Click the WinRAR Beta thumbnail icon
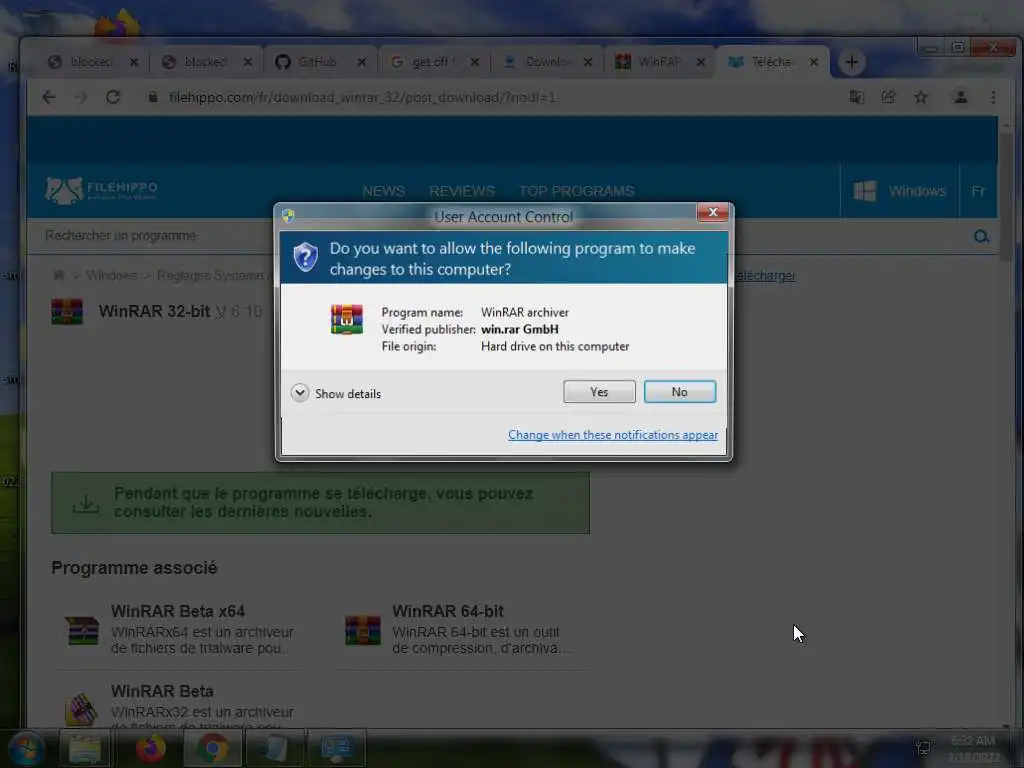The width and height of the screenshot is (1024, 768). point(82,709)
